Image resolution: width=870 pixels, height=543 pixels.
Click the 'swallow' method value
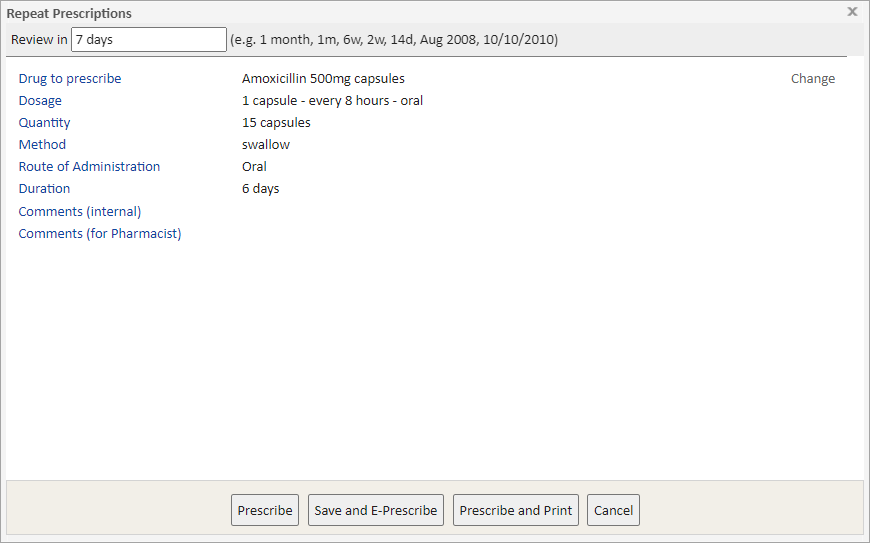coord(265,145)
